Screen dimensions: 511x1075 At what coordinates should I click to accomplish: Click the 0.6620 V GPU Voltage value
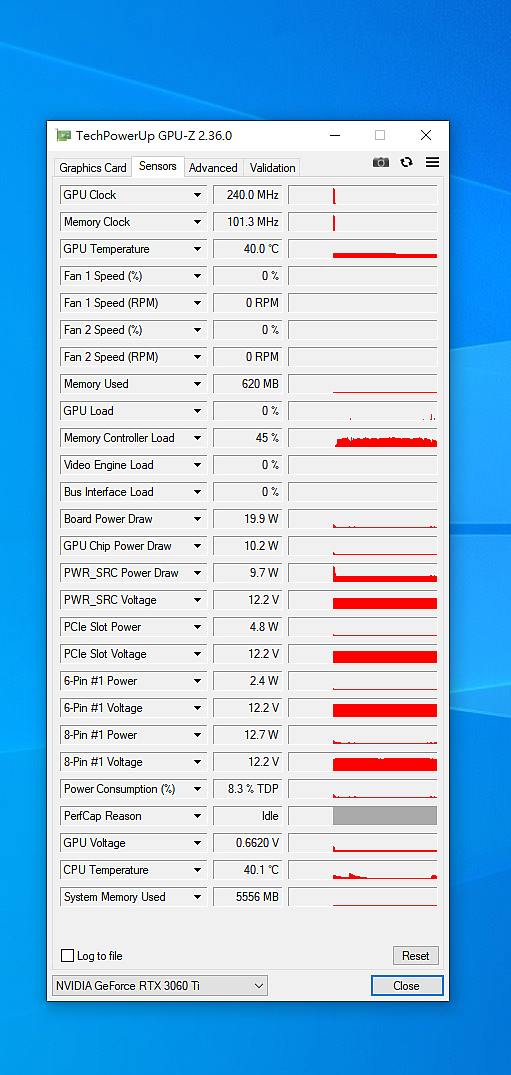248,843
